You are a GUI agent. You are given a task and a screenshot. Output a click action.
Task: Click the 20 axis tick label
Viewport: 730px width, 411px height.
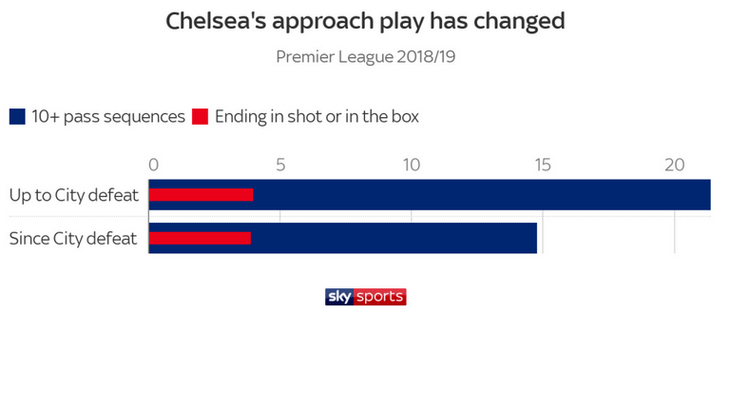(674, 164)
